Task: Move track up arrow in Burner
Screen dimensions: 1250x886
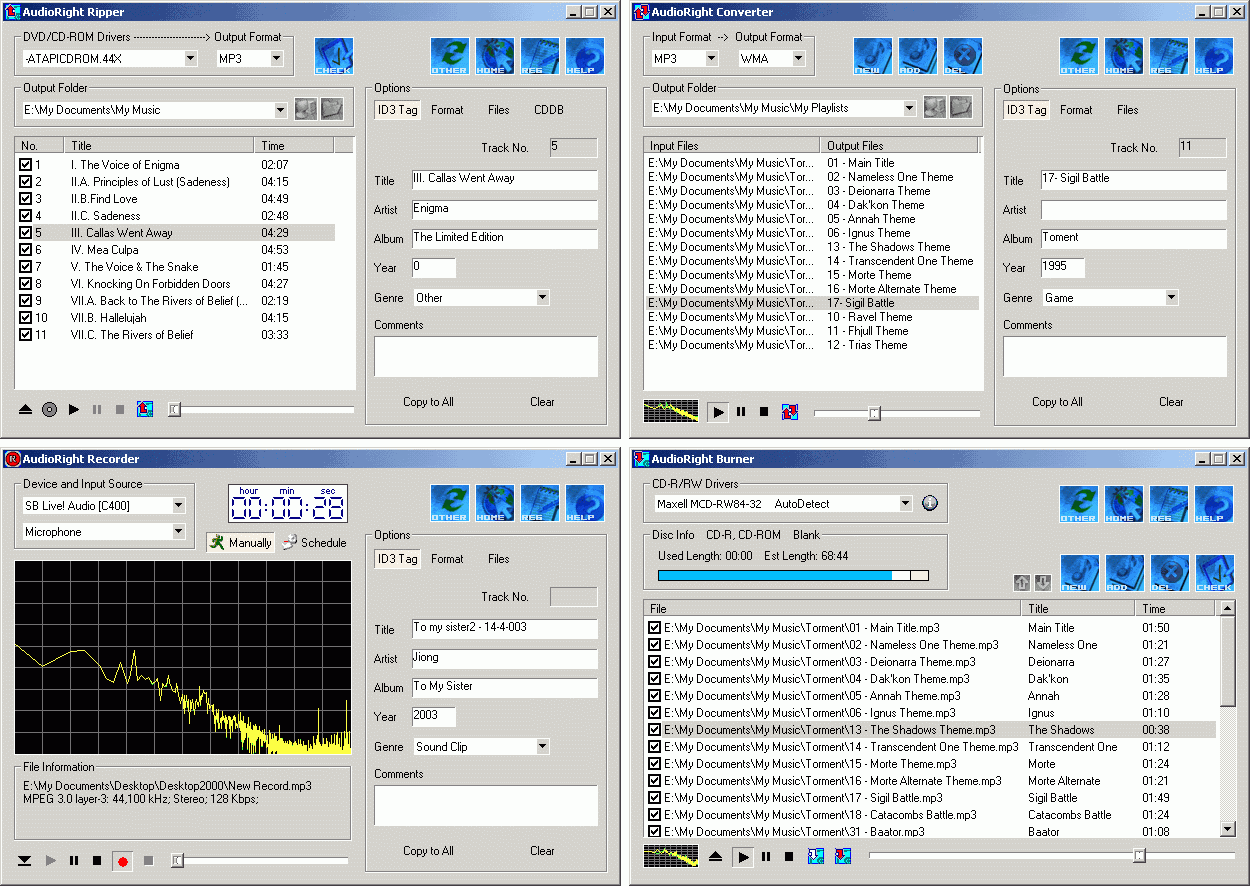Action: click(x=1022, y=583)
